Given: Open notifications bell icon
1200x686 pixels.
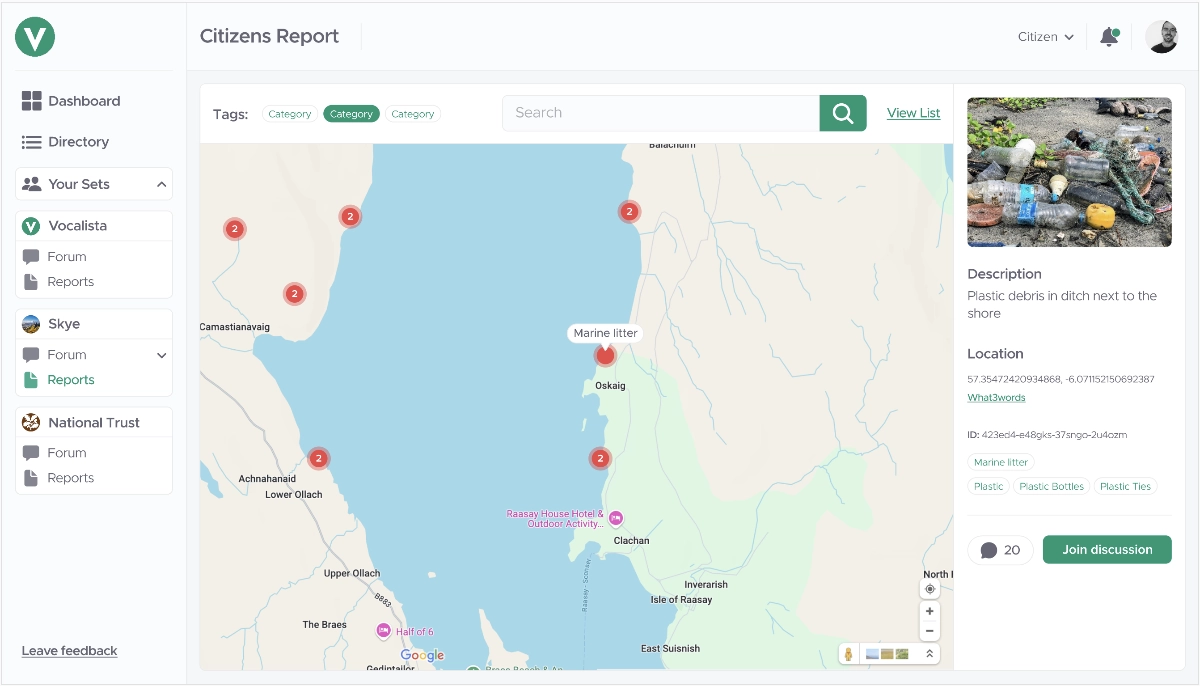Looking at the screenshot, I should click(1108, 37).
